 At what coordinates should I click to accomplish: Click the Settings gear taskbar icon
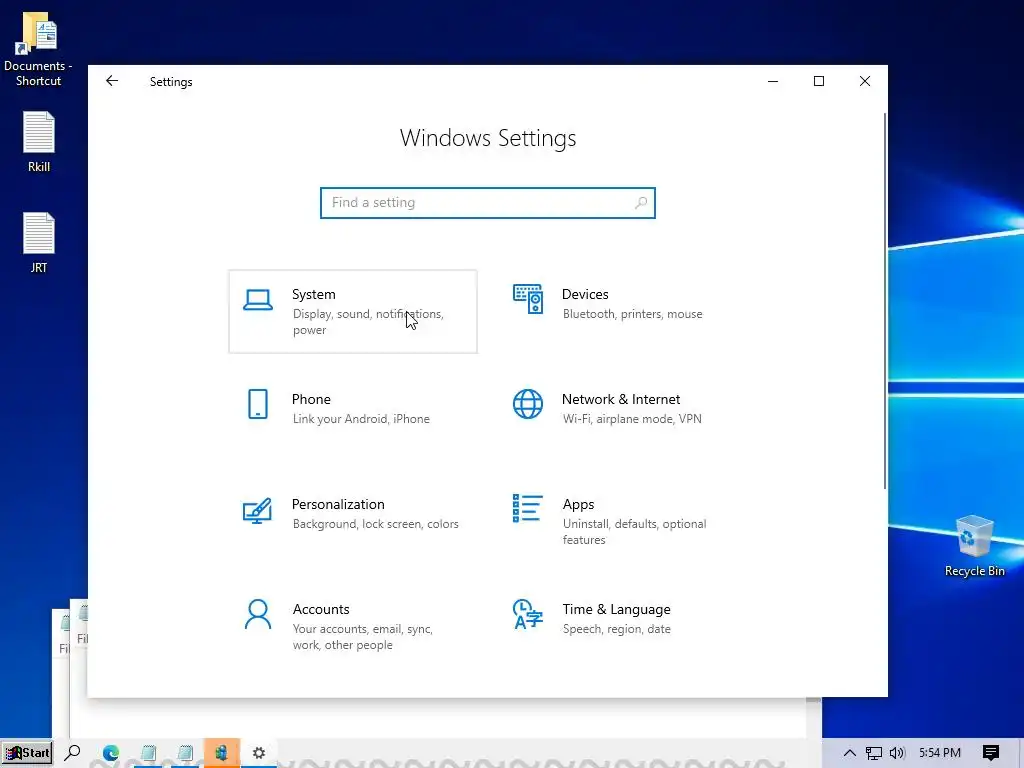click(259, 753)
